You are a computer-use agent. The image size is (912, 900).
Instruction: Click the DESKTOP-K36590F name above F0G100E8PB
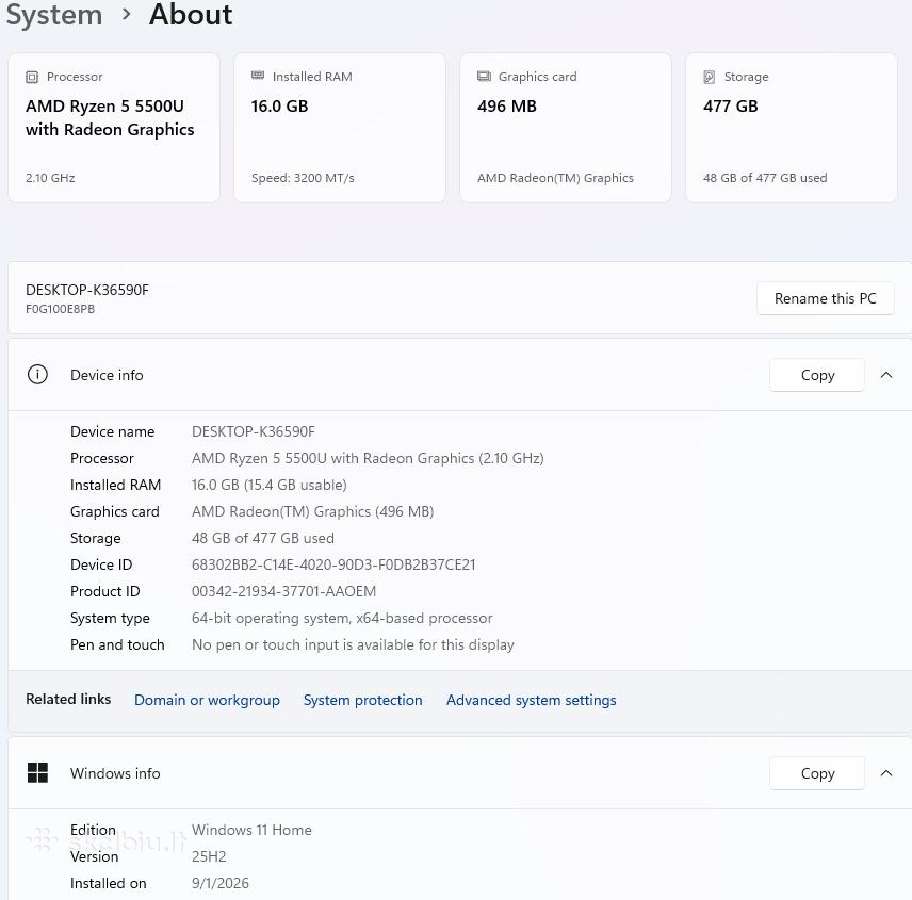(87, 290)
